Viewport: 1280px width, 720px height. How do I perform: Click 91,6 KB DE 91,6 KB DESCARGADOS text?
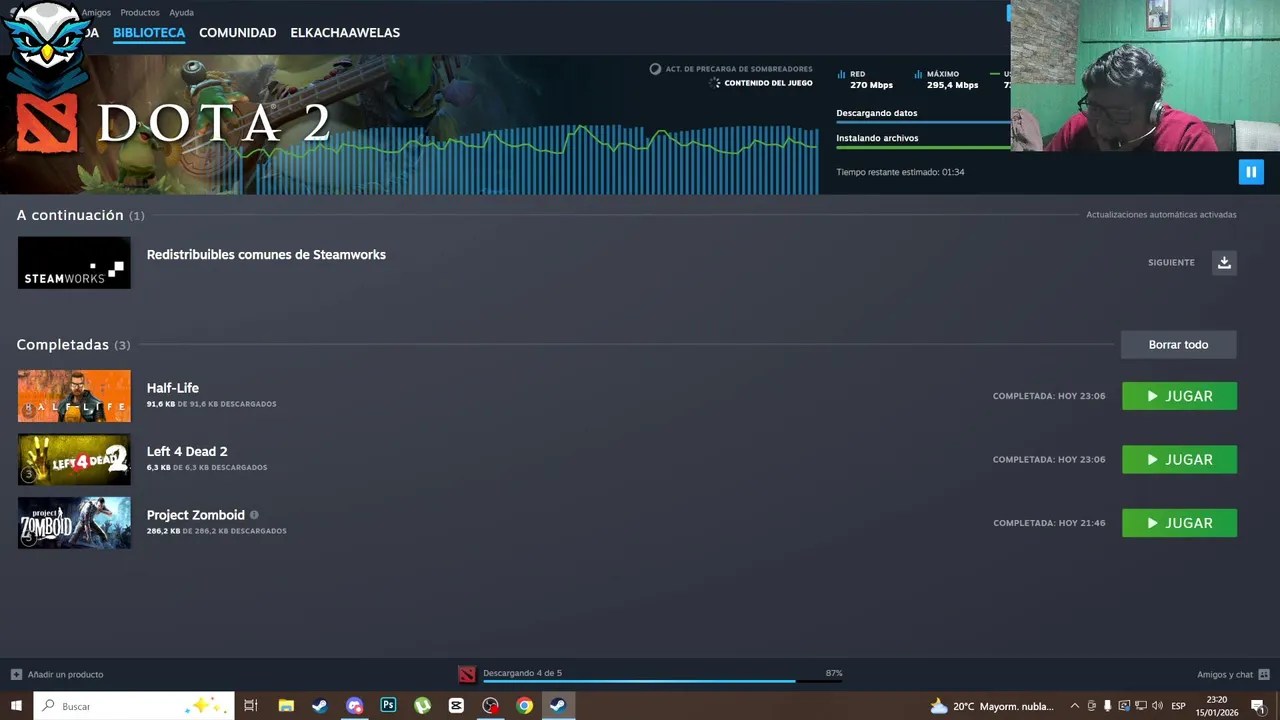[x=212, y=404]
